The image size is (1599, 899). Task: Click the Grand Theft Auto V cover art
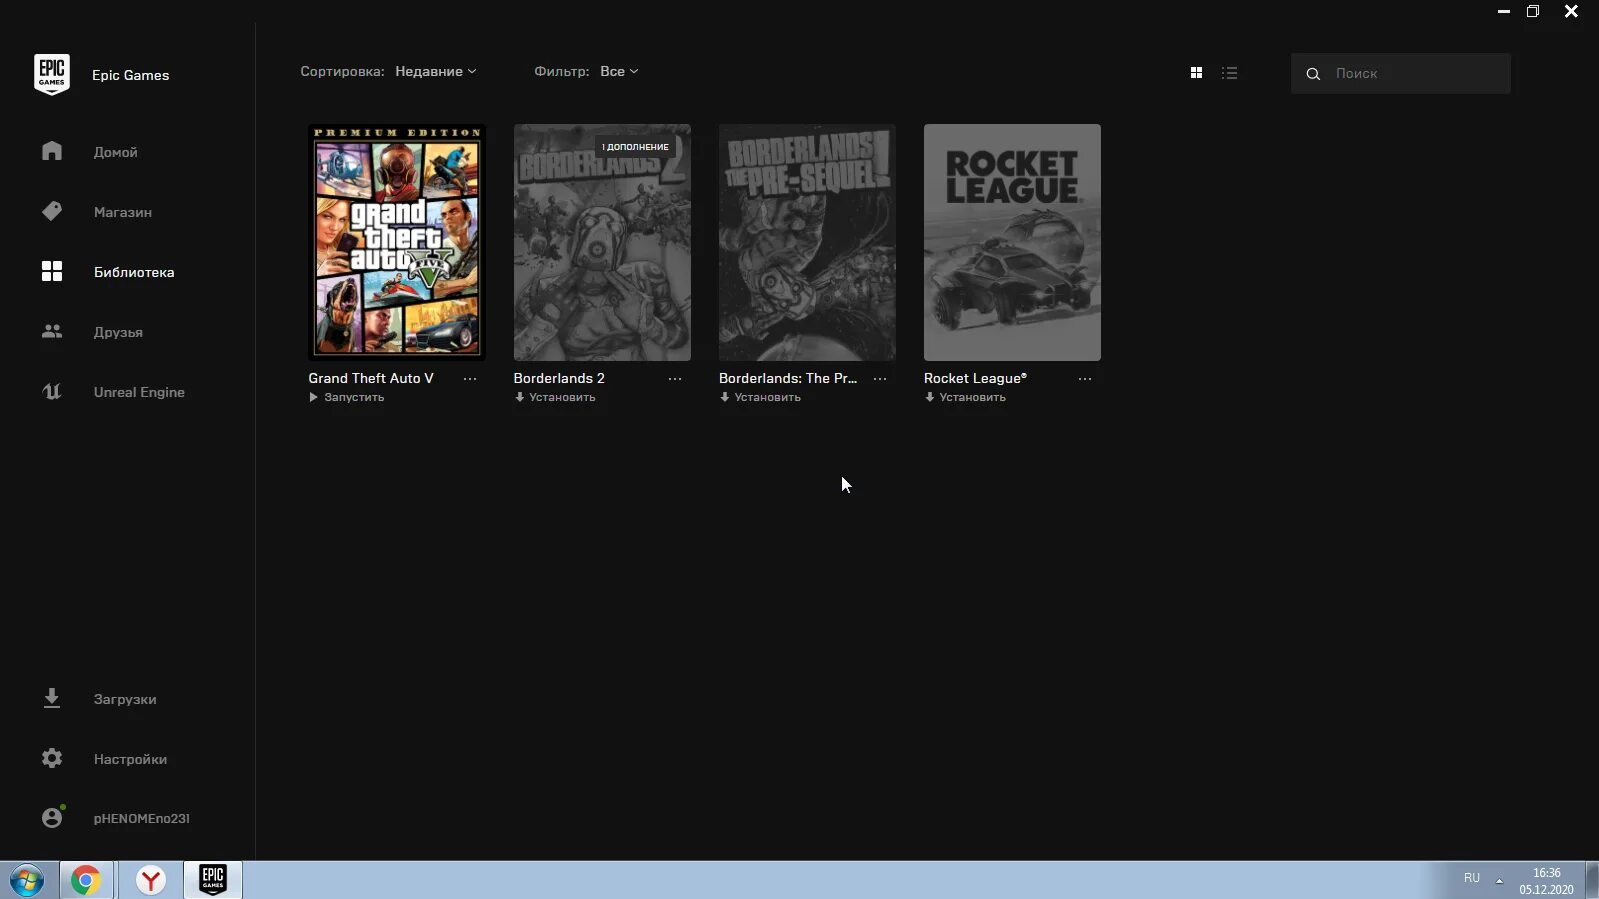coord(397,242)
